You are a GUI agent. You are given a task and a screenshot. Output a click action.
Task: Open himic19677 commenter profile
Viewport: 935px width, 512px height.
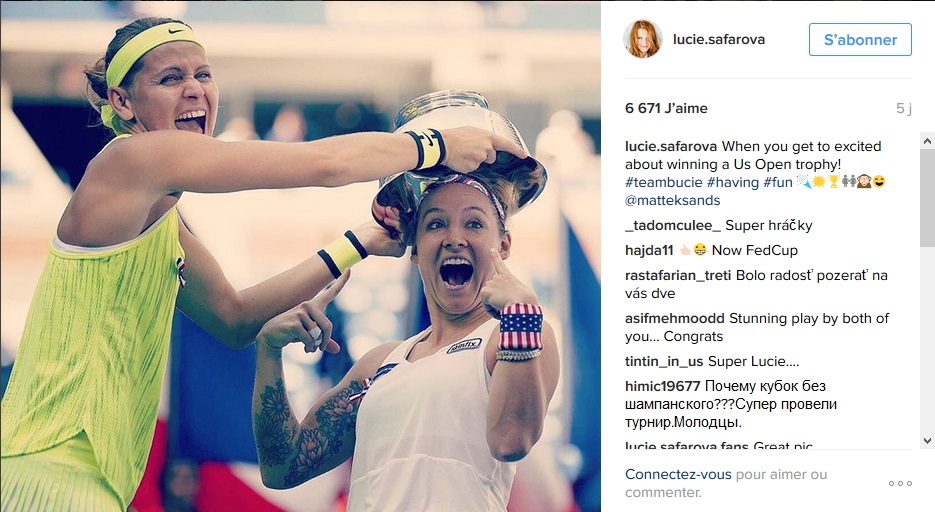coord(662,386)
